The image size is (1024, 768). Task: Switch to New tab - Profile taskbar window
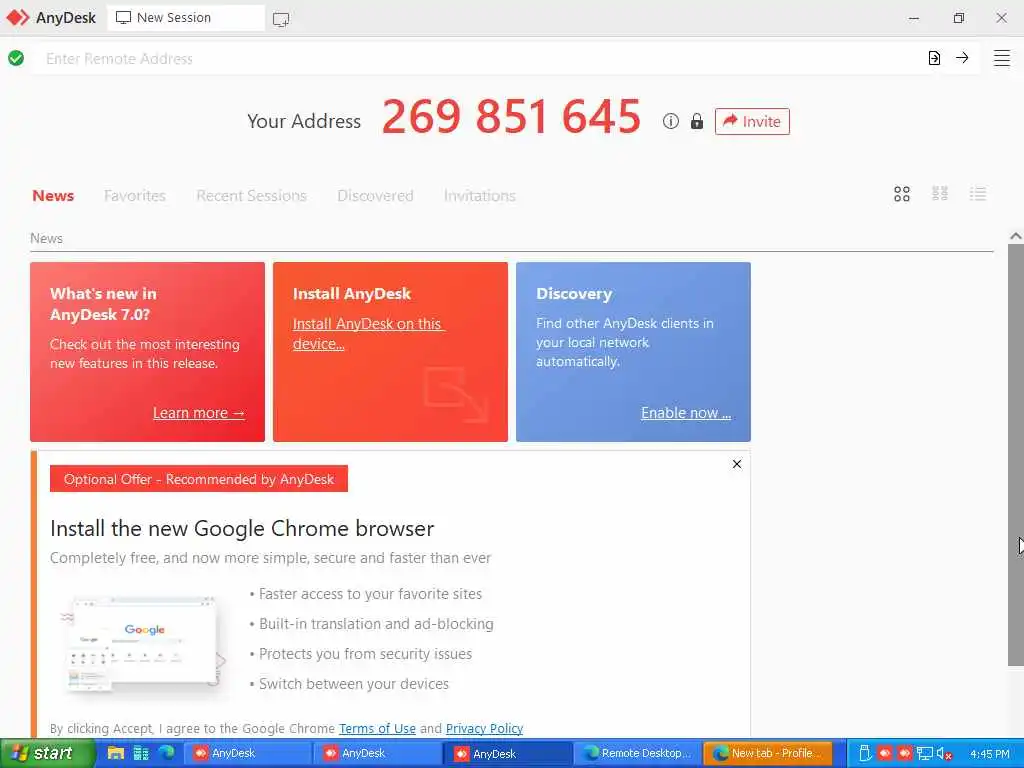(x=768, y=753)
